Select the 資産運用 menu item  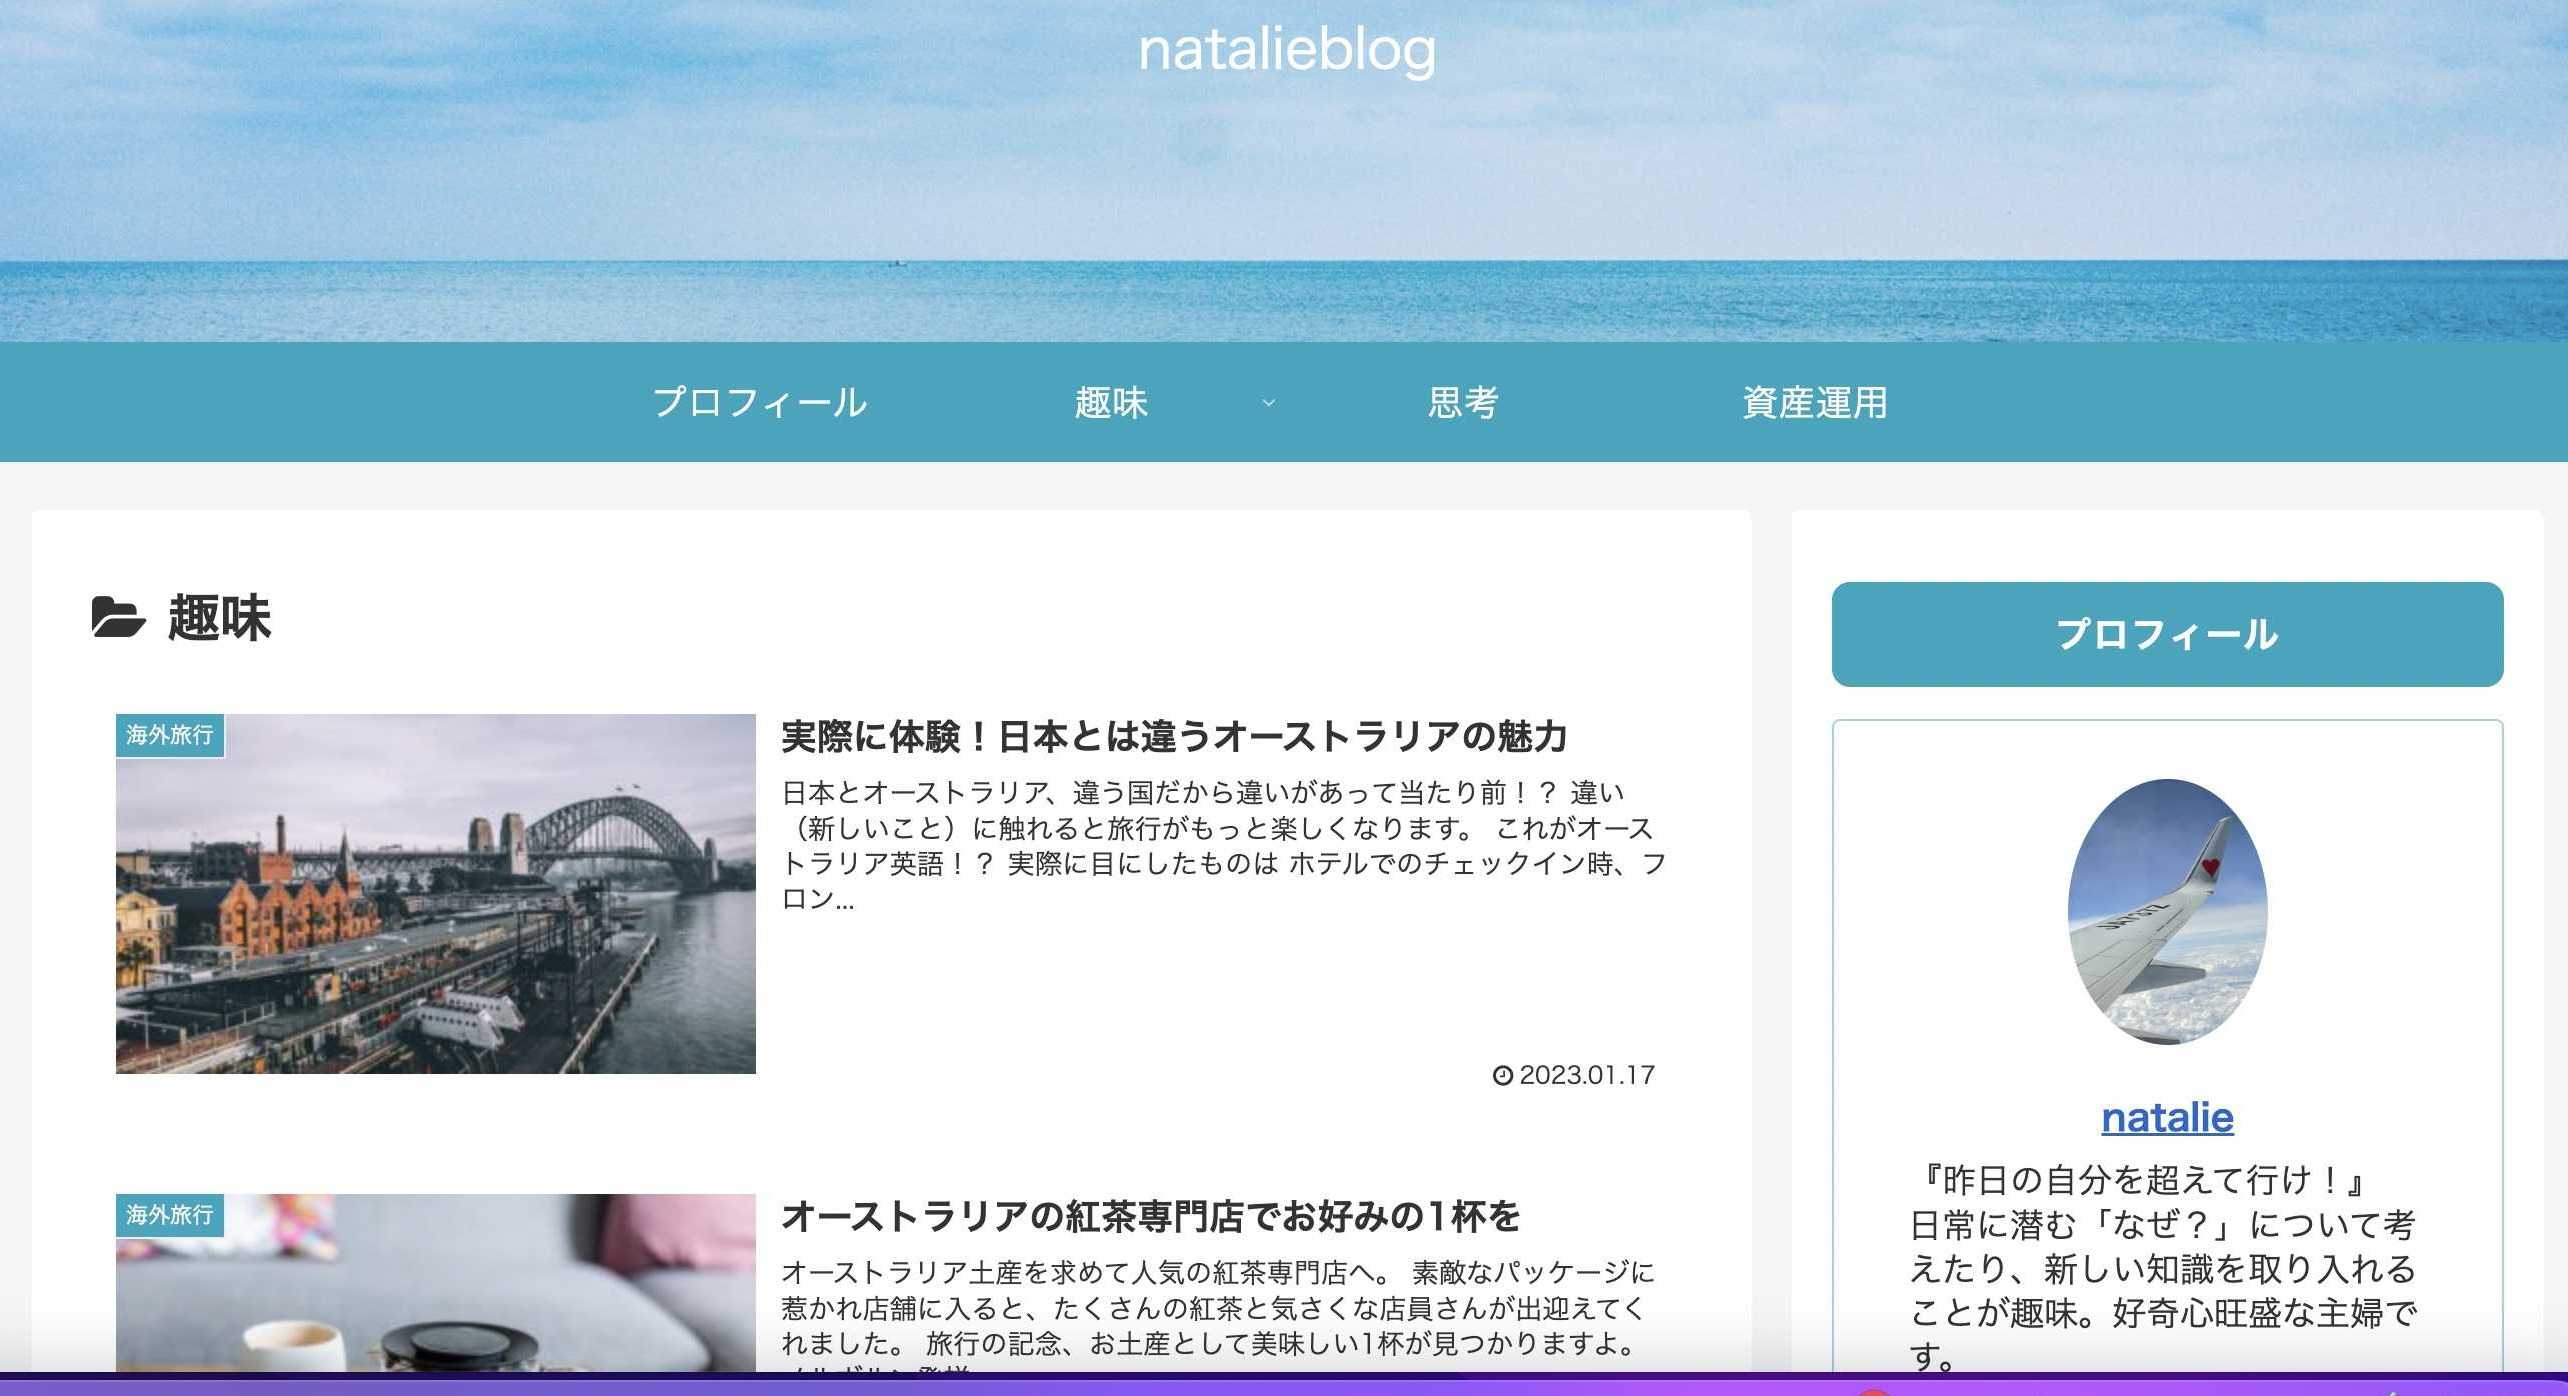coord(1814,403)
